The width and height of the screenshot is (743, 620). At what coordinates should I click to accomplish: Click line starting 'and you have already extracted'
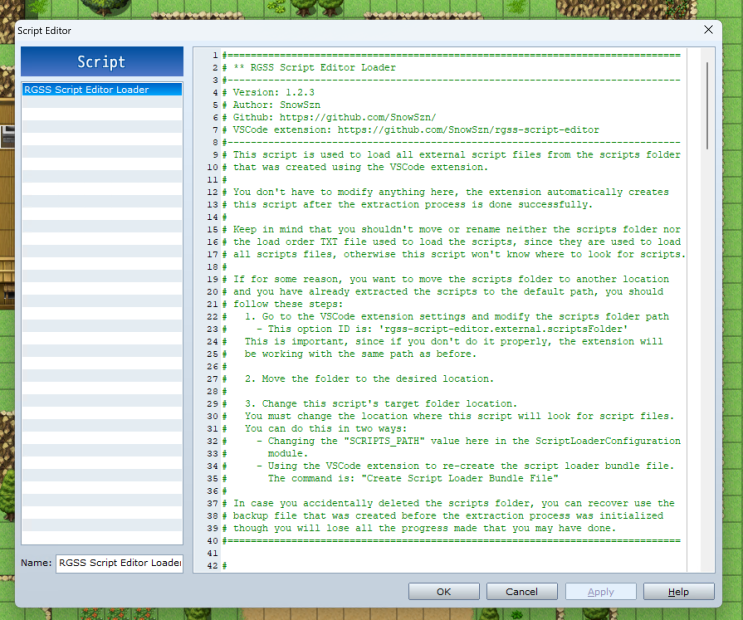pyautogui.click(x=443, y=292)
